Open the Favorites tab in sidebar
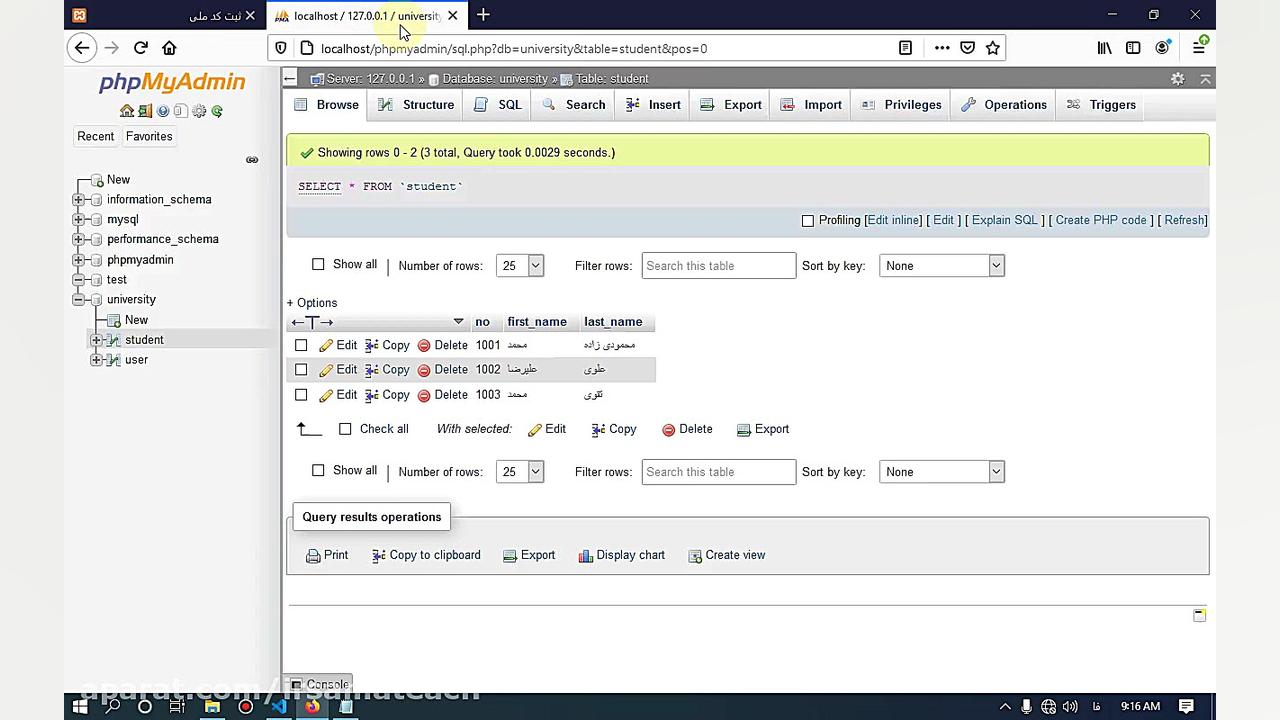 point(149,136)
